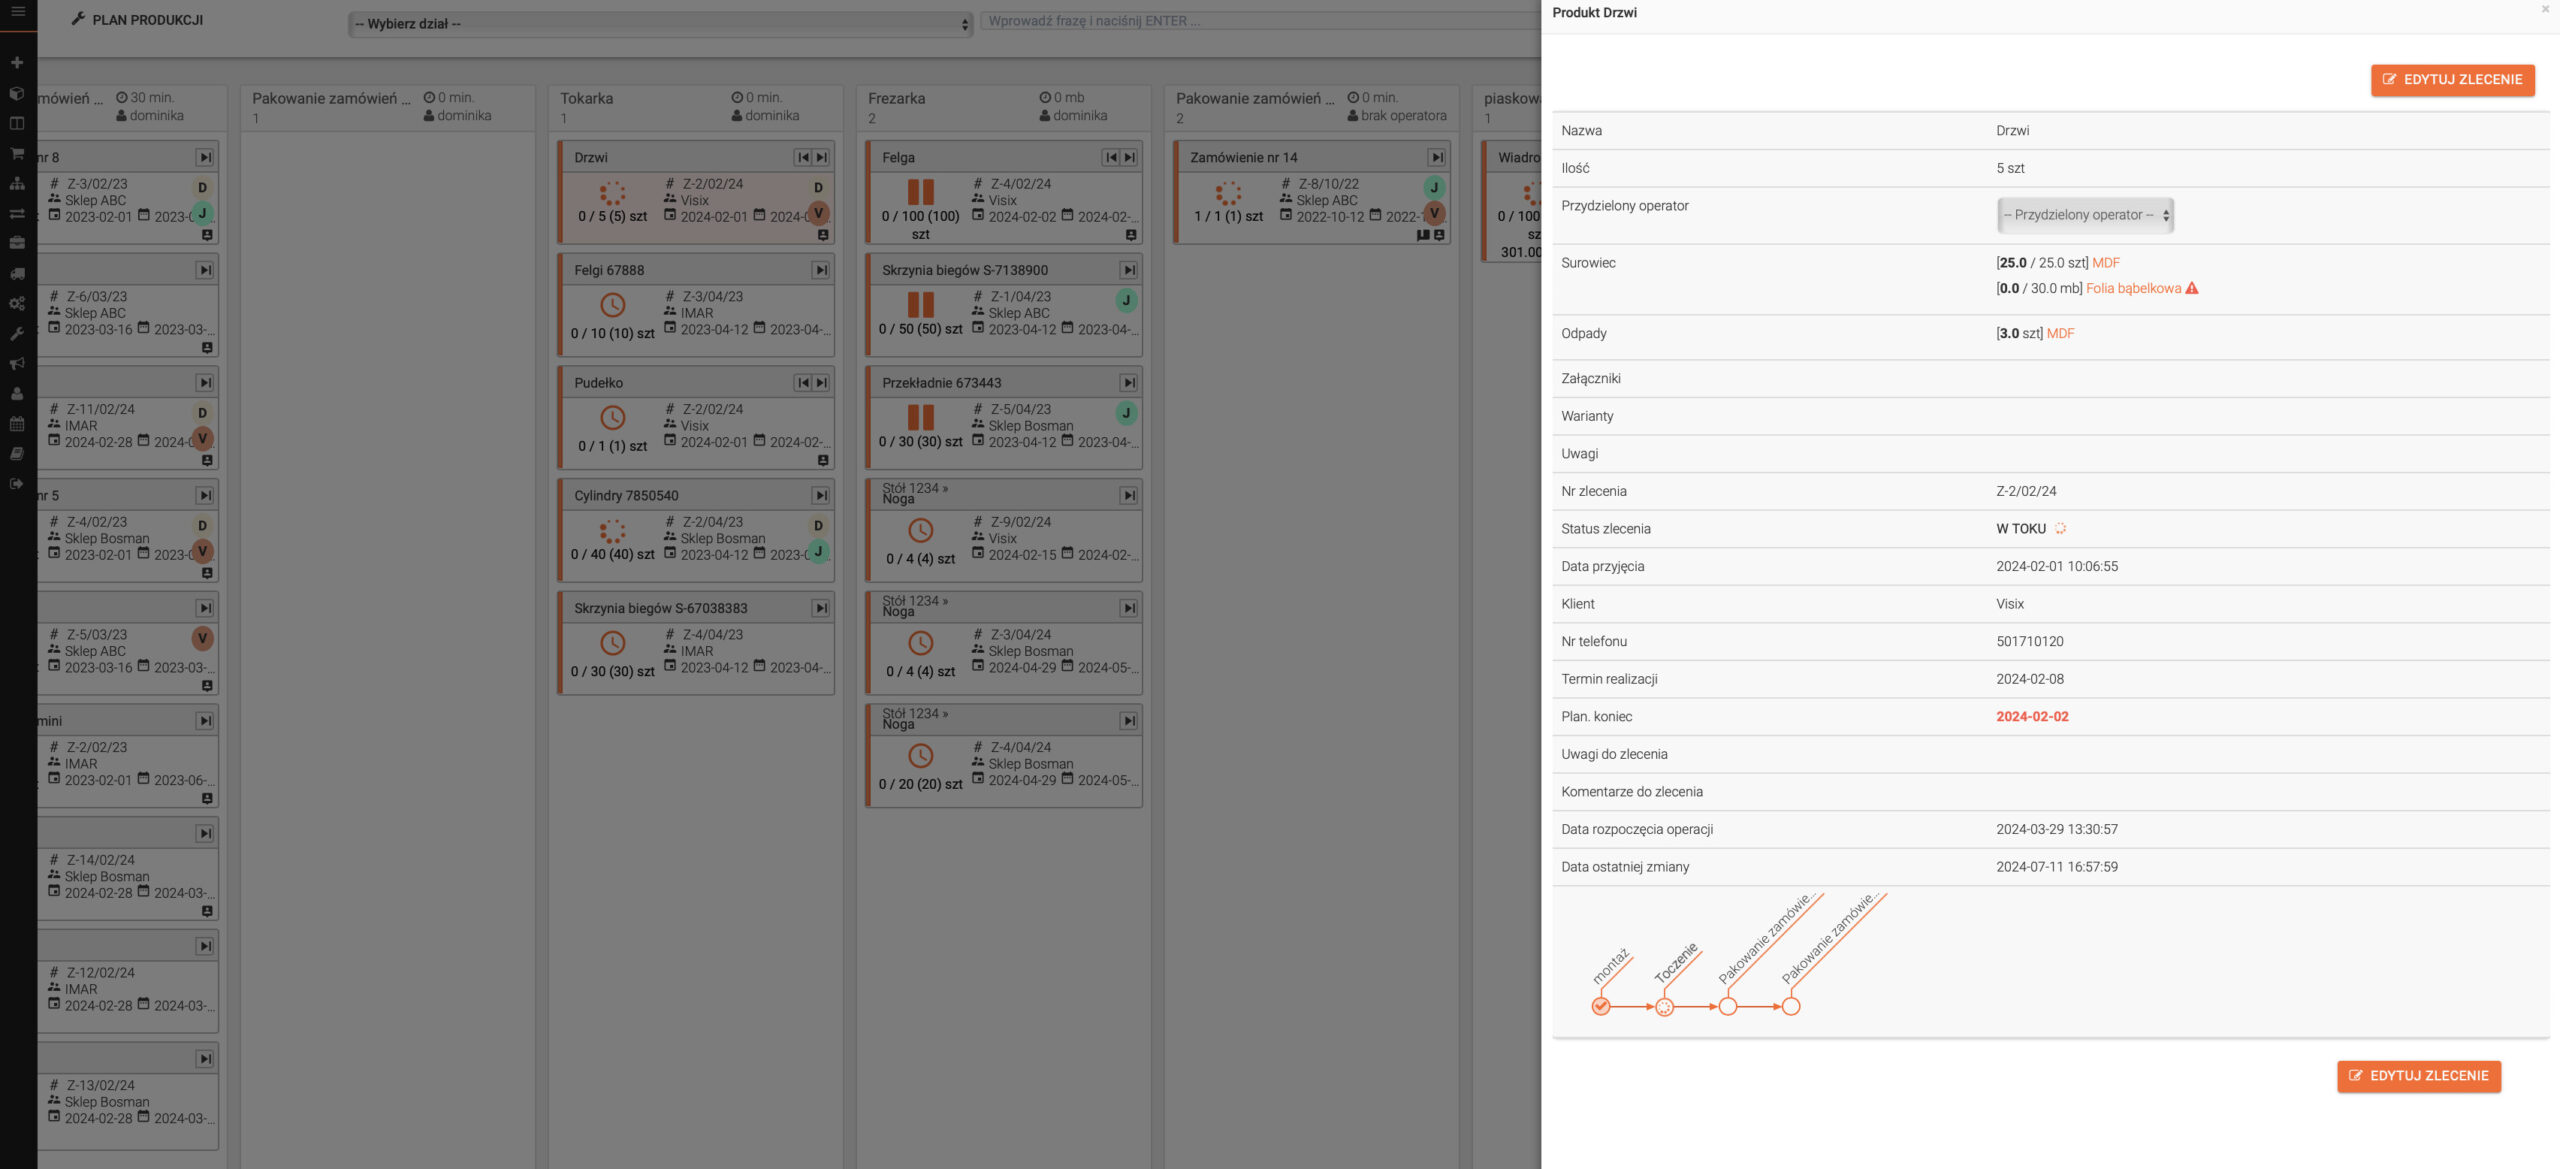Click the box package sidebar icon
The height and width of the screenshot is (1169, 2560).
(x=17, y=93)
